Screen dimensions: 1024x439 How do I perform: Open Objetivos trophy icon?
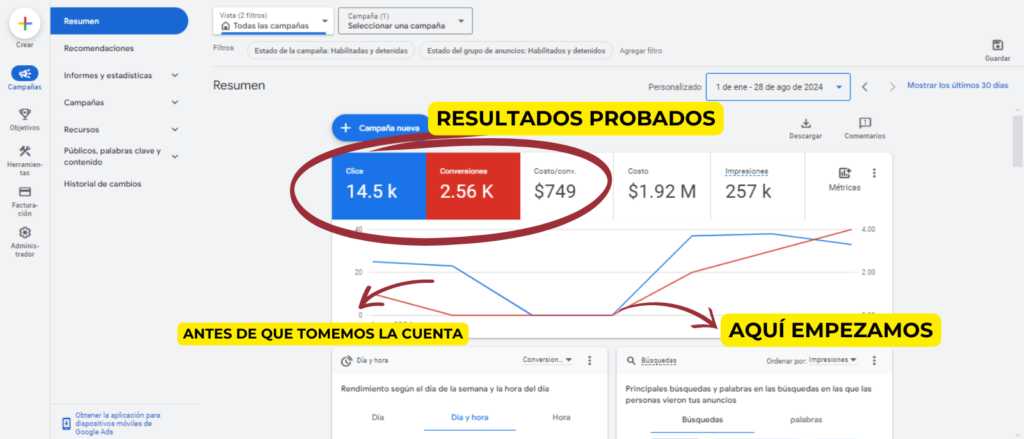pyautogui.click(x=25, y=114)
